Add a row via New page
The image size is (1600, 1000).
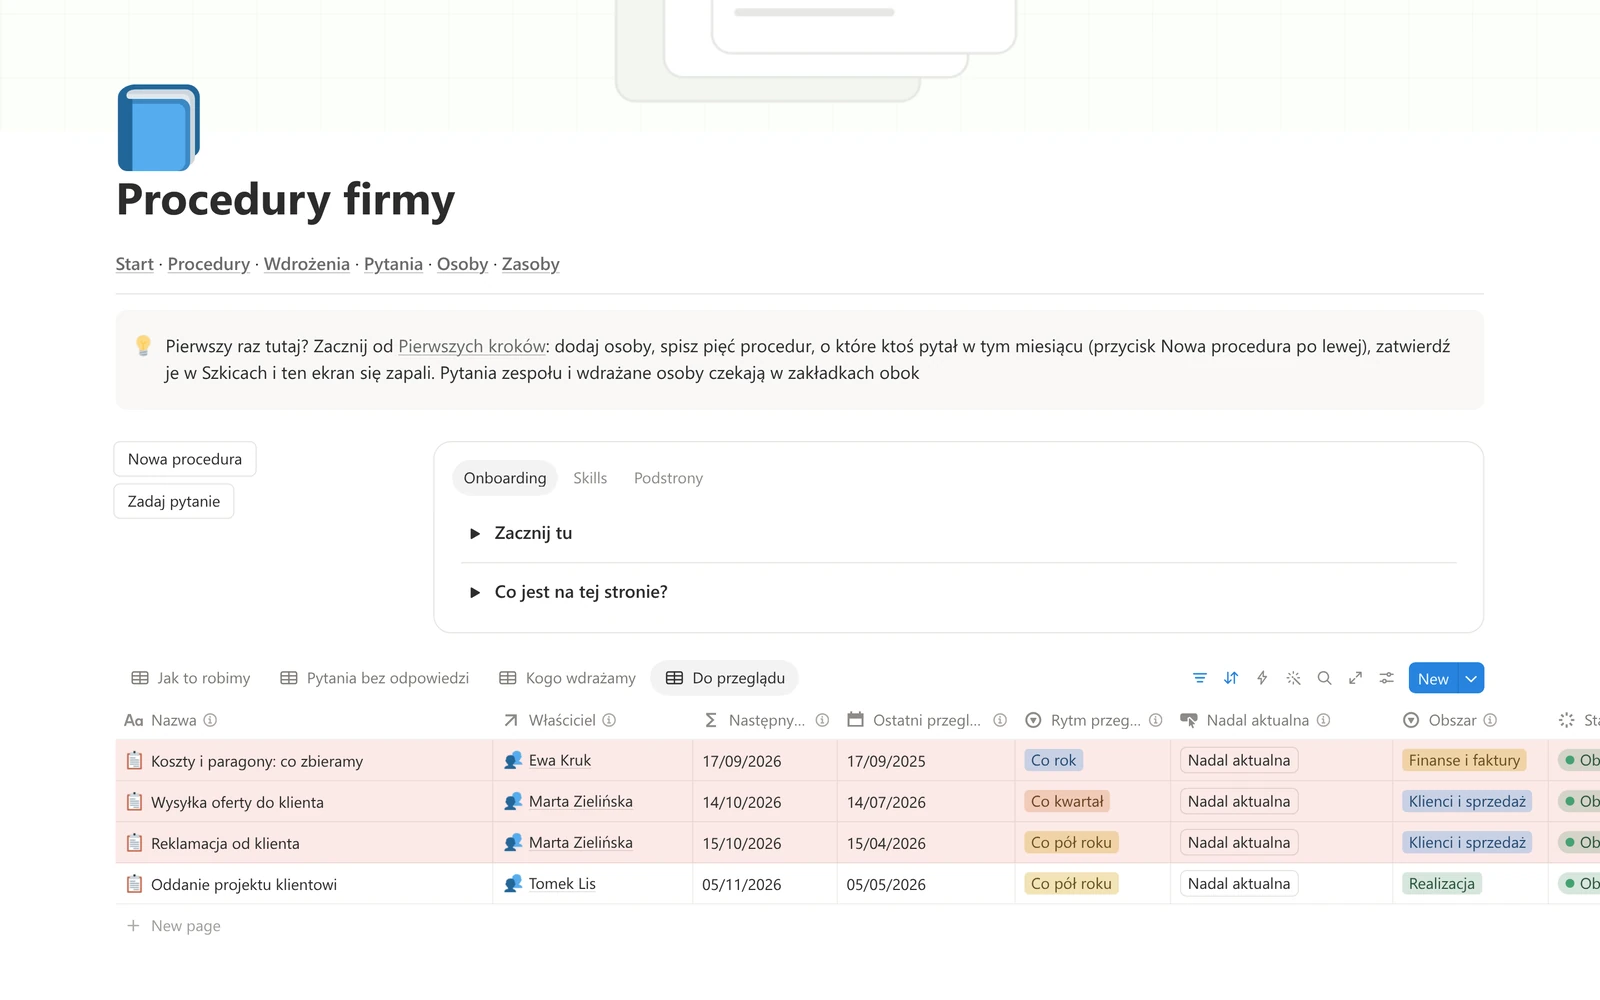tap(174, 926)
